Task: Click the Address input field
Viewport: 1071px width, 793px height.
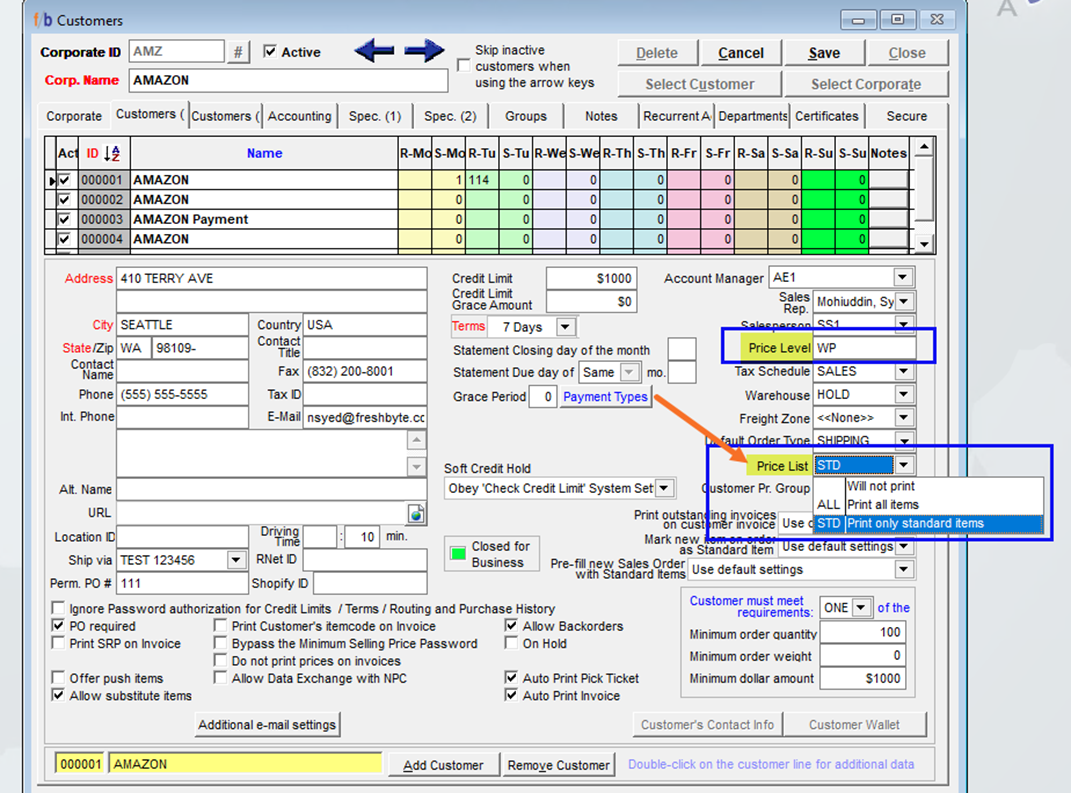Action: (x=271, y=279)
